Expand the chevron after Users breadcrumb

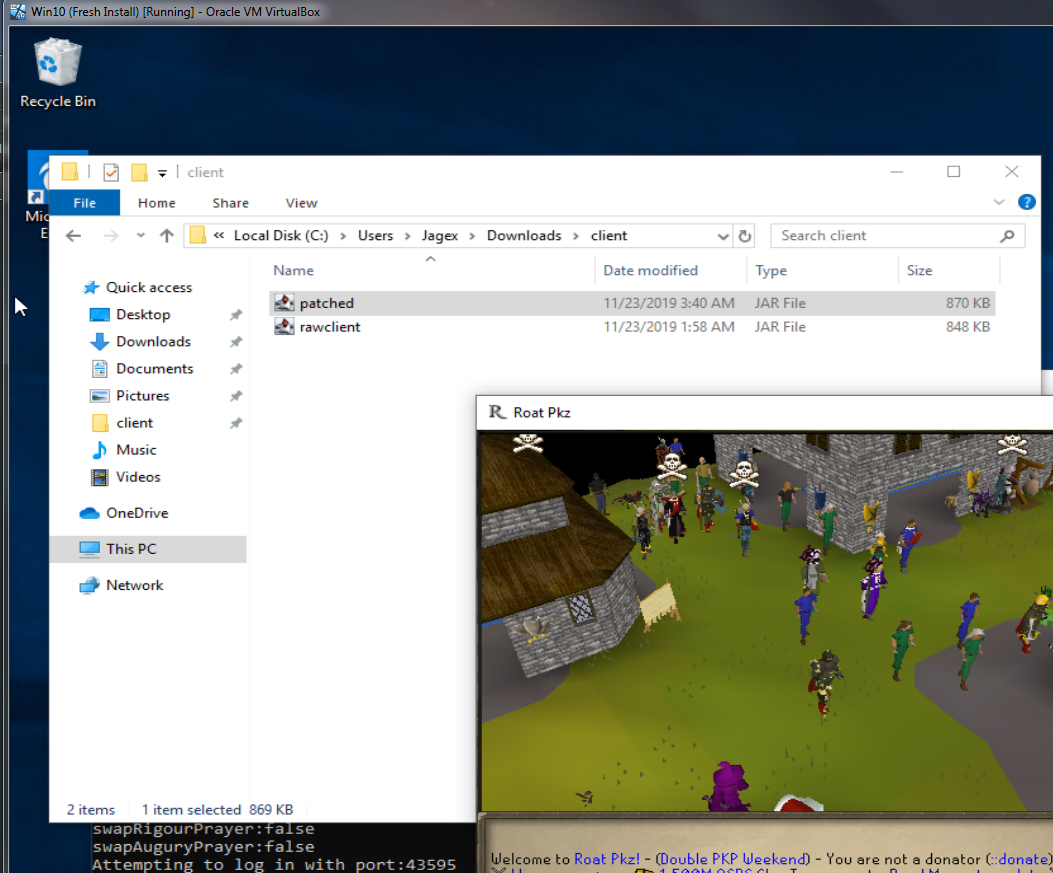407,236
